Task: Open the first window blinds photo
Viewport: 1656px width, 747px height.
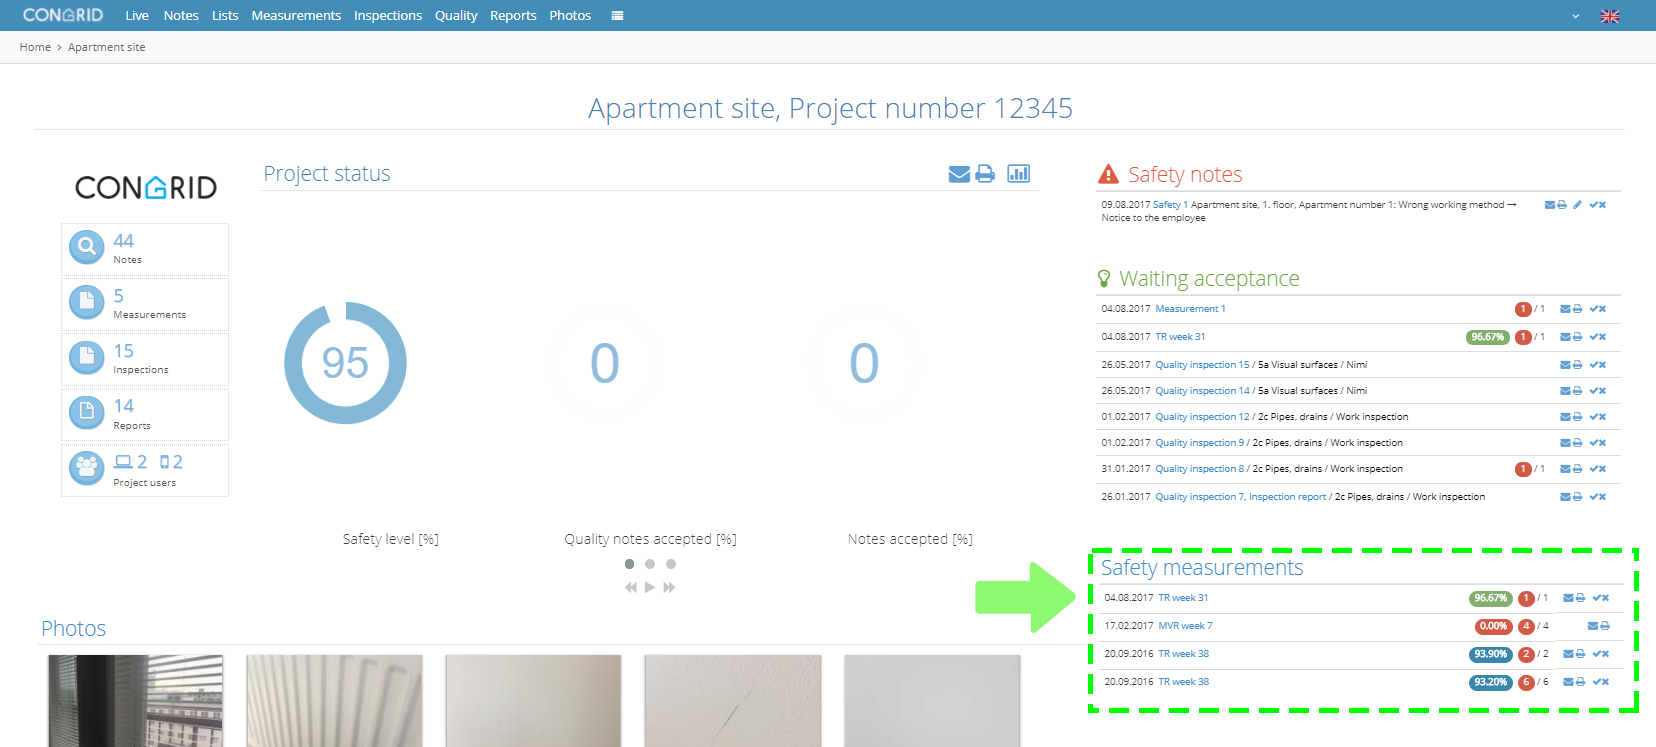Action: click(136, 701)
